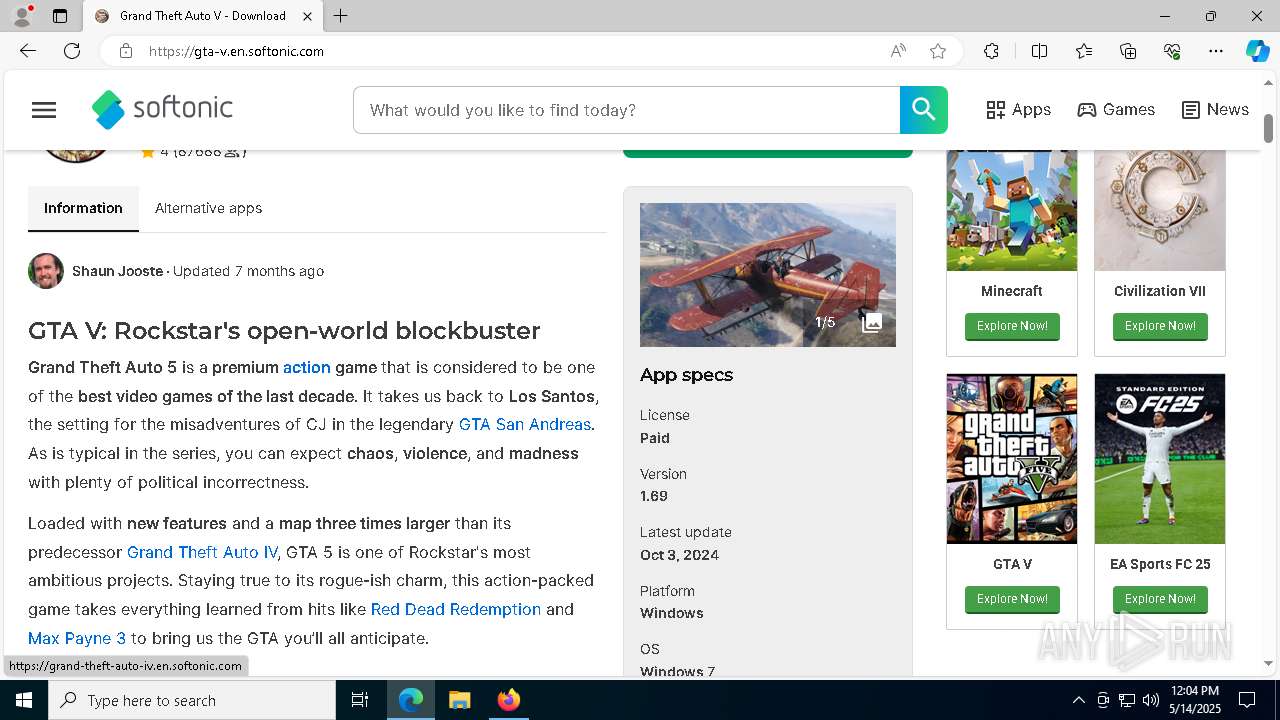The image size is (1280, 720).
Task: Click Explore Now under Civilization VII
Action: (1160, 326)
